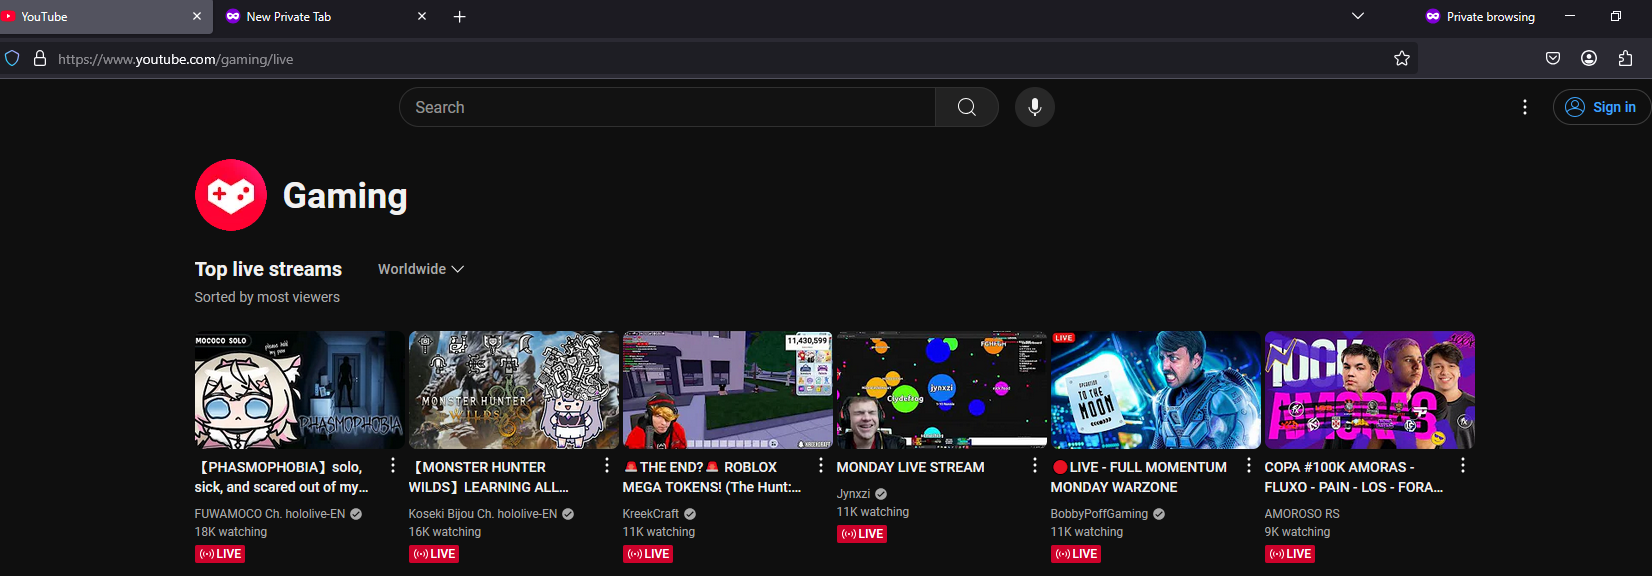Click the search magnifier button

pos(966,107)
